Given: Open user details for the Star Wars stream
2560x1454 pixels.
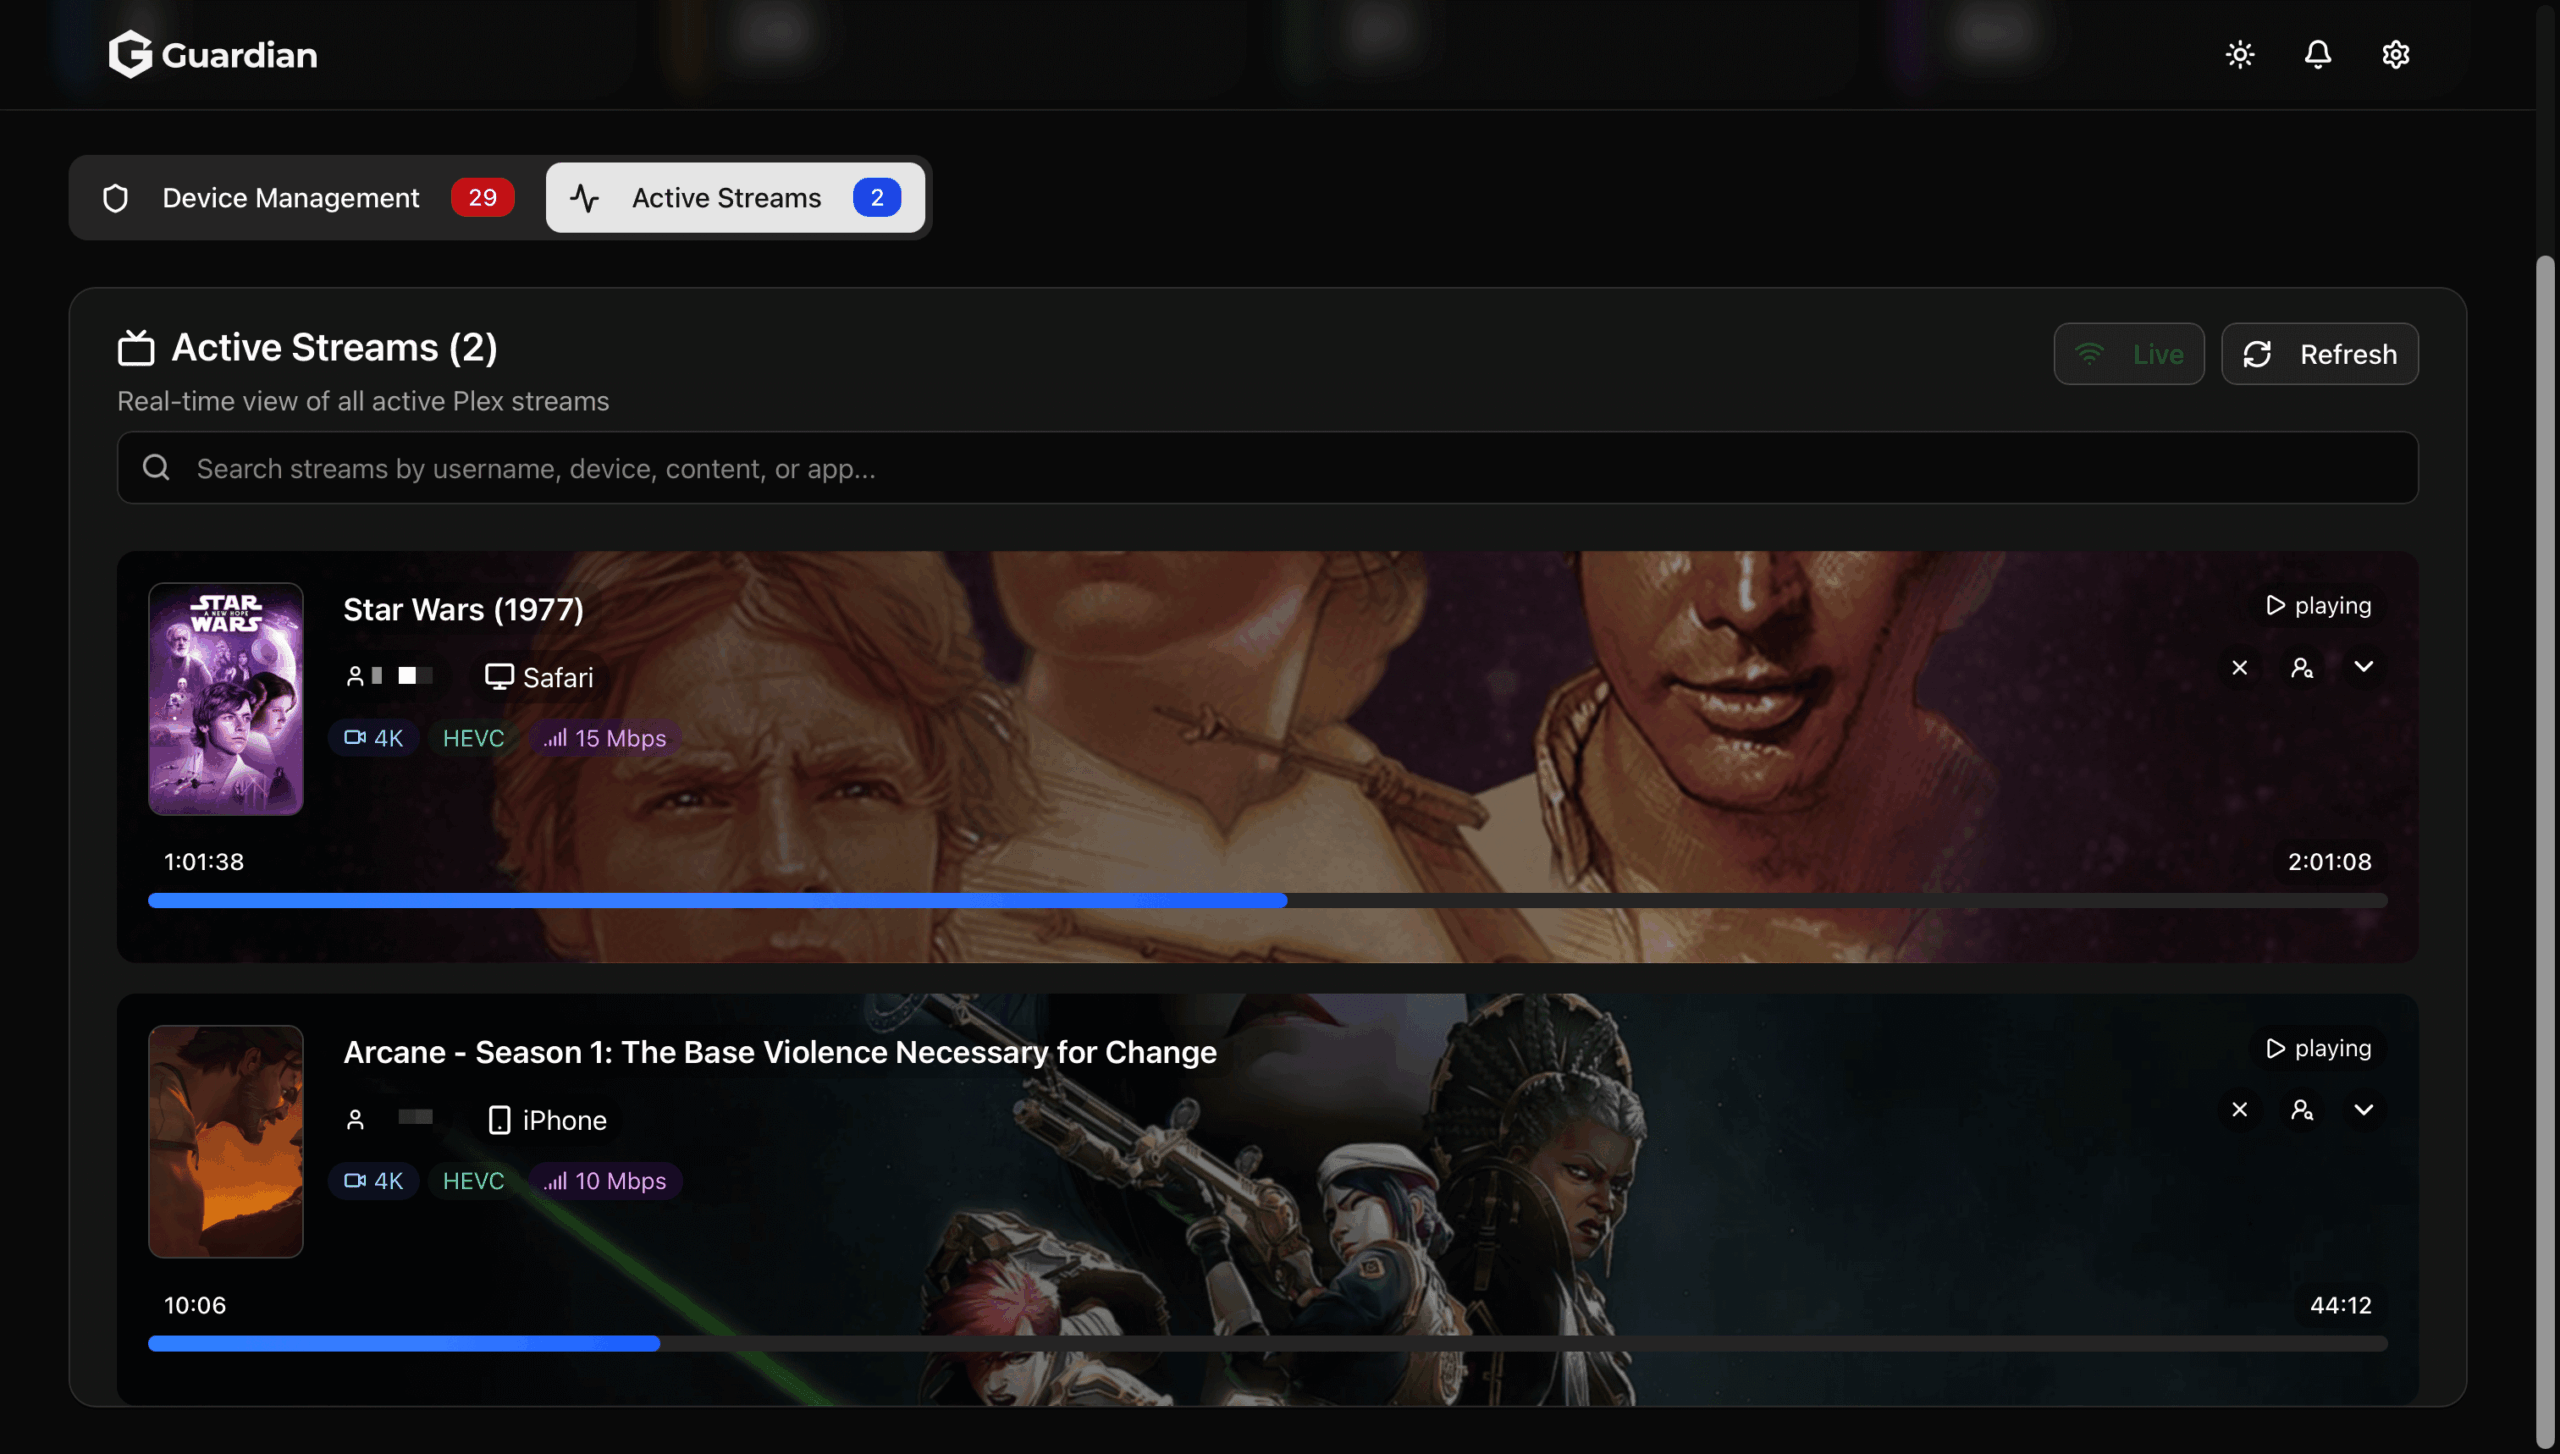Looking at the screenshot, I should coord(2302,667).
